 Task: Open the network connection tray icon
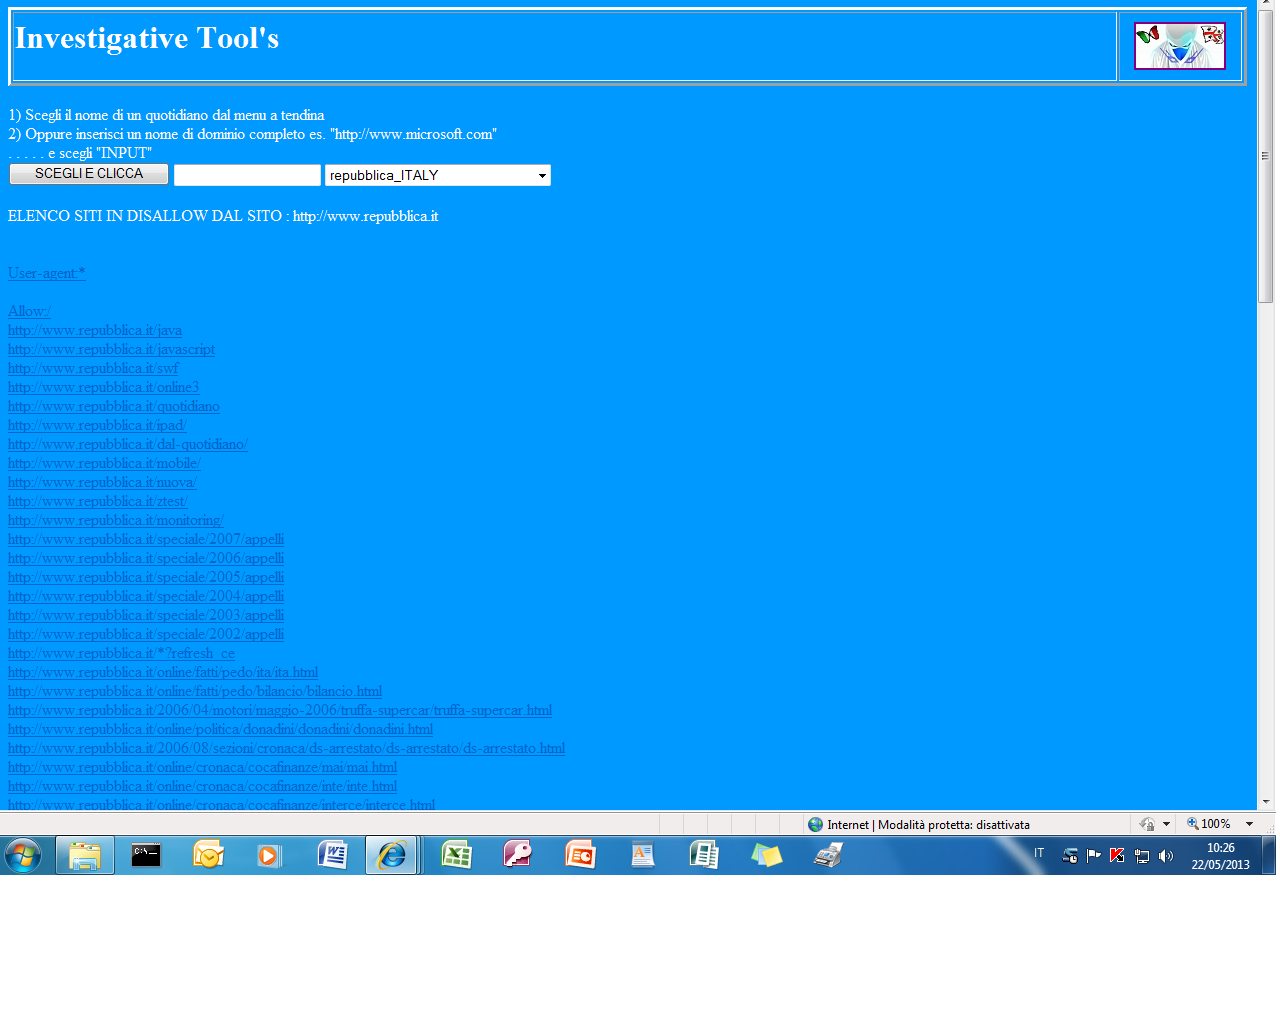coord(1142,856)
